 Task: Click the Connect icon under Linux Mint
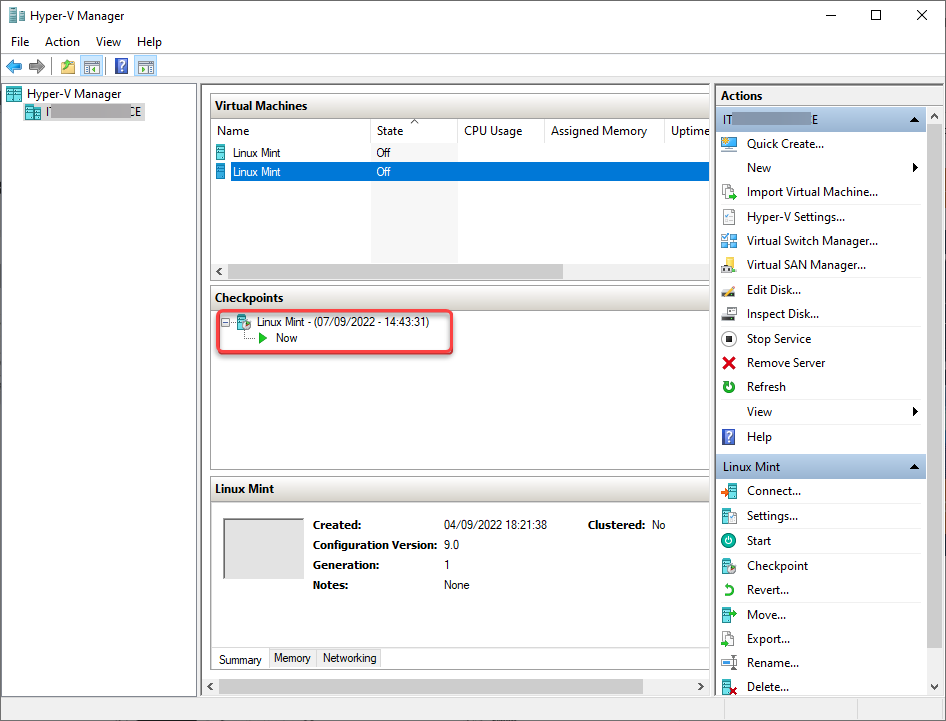729,491
